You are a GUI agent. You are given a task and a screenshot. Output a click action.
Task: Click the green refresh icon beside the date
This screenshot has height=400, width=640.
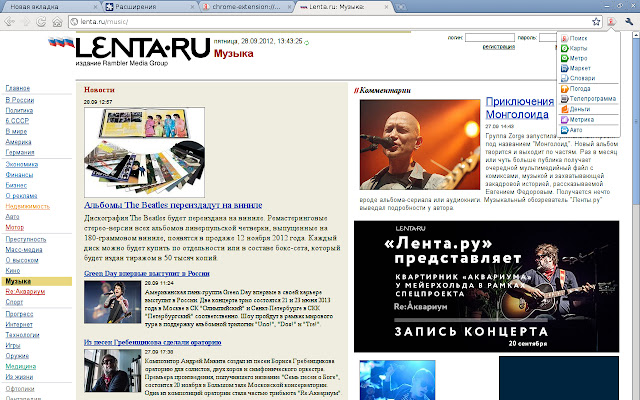[307, 42]
